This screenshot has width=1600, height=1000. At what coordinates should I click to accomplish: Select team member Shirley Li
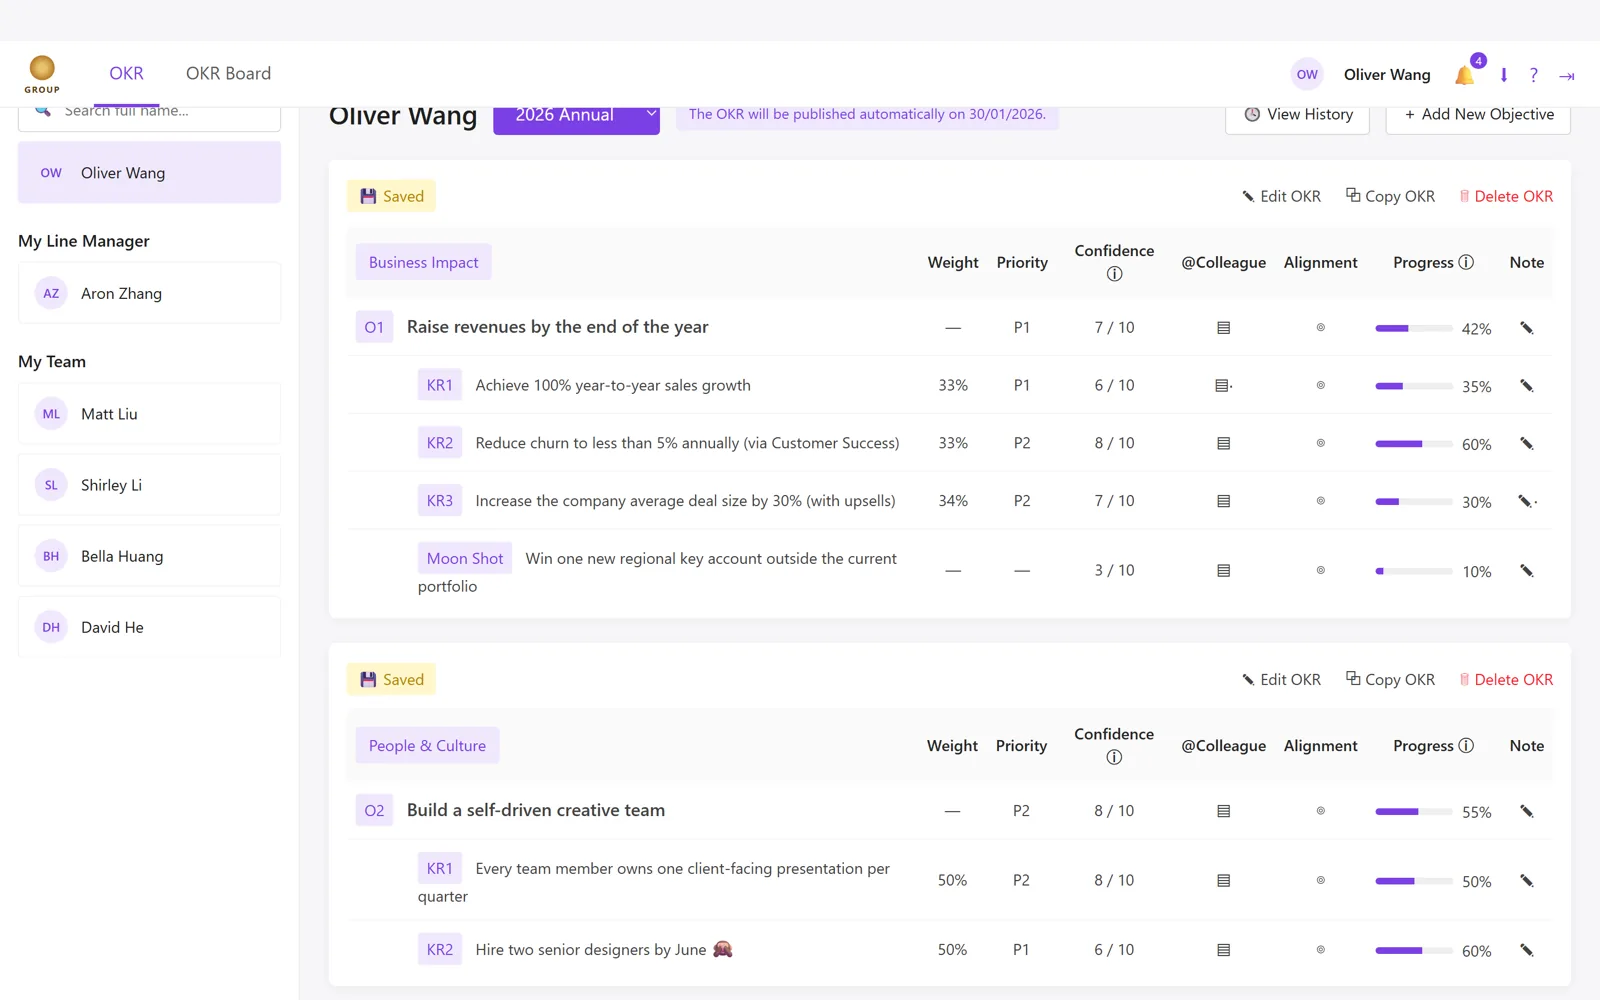[149, 485]
